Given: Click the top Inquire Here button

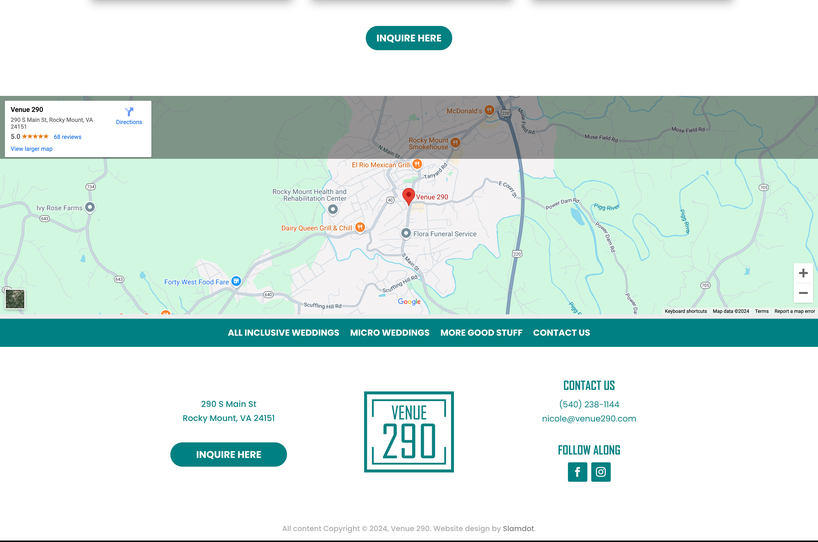Looking at the screenshot, I should (x=408, y=38).
